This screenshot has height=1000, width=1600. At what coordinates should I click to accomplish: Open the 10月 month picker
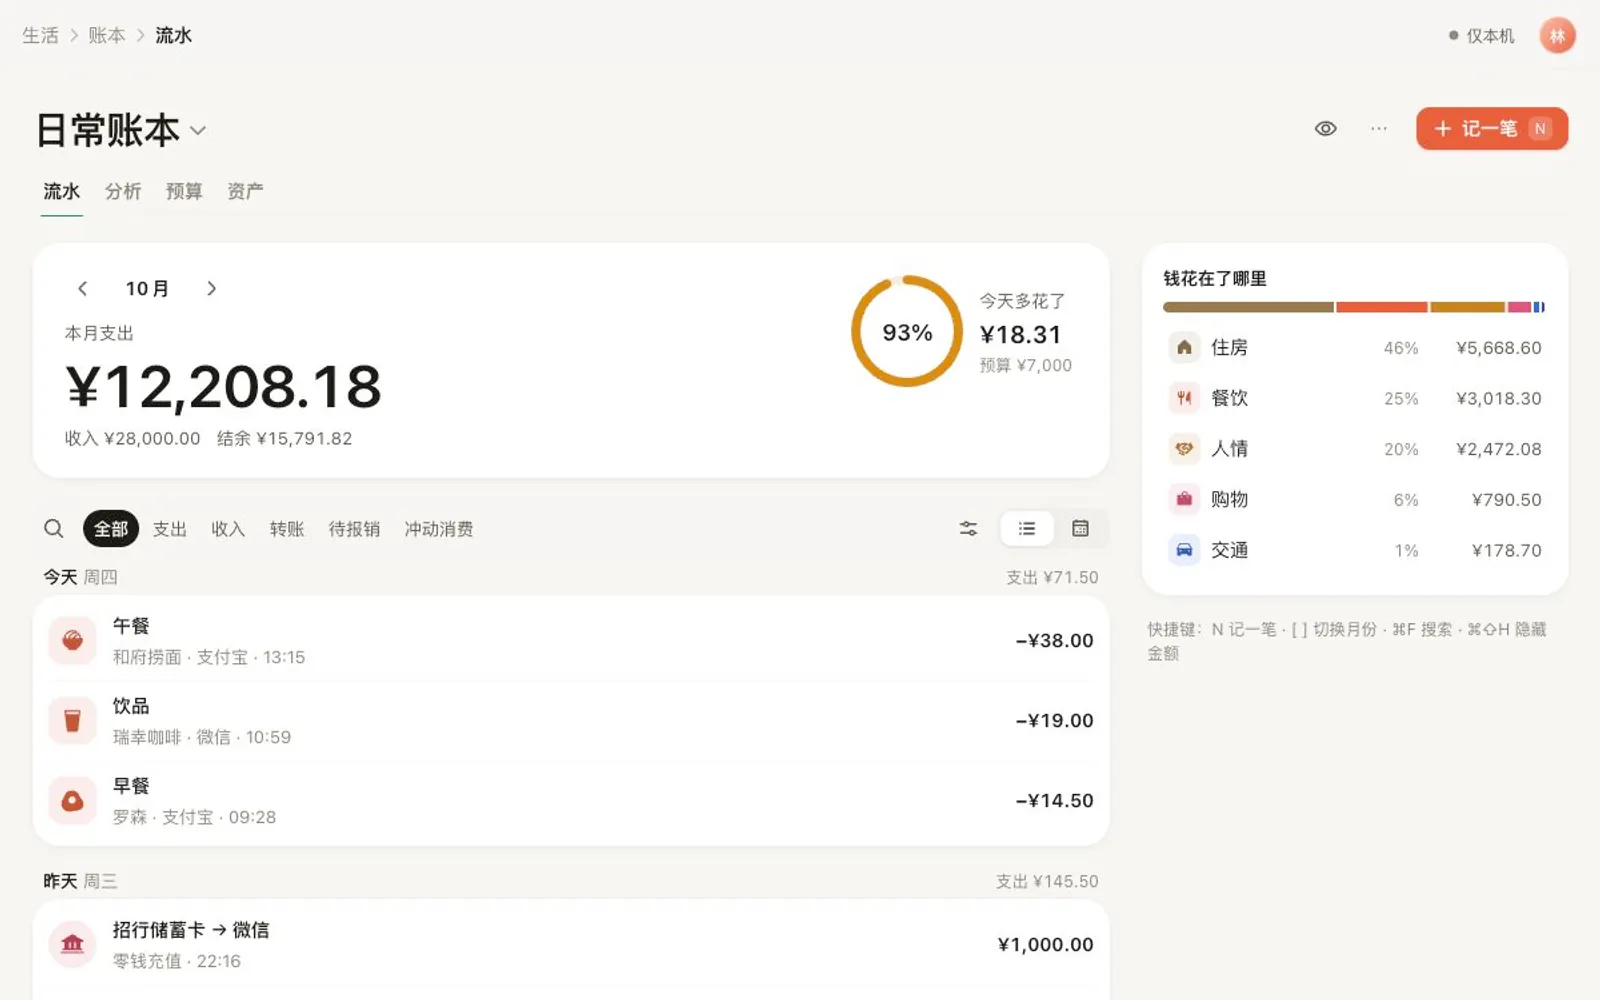147,288
